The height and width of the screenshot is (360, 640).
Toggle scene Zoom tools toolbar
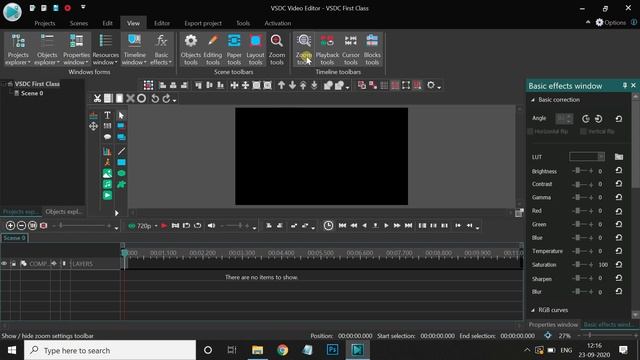[x=277, y=49]
